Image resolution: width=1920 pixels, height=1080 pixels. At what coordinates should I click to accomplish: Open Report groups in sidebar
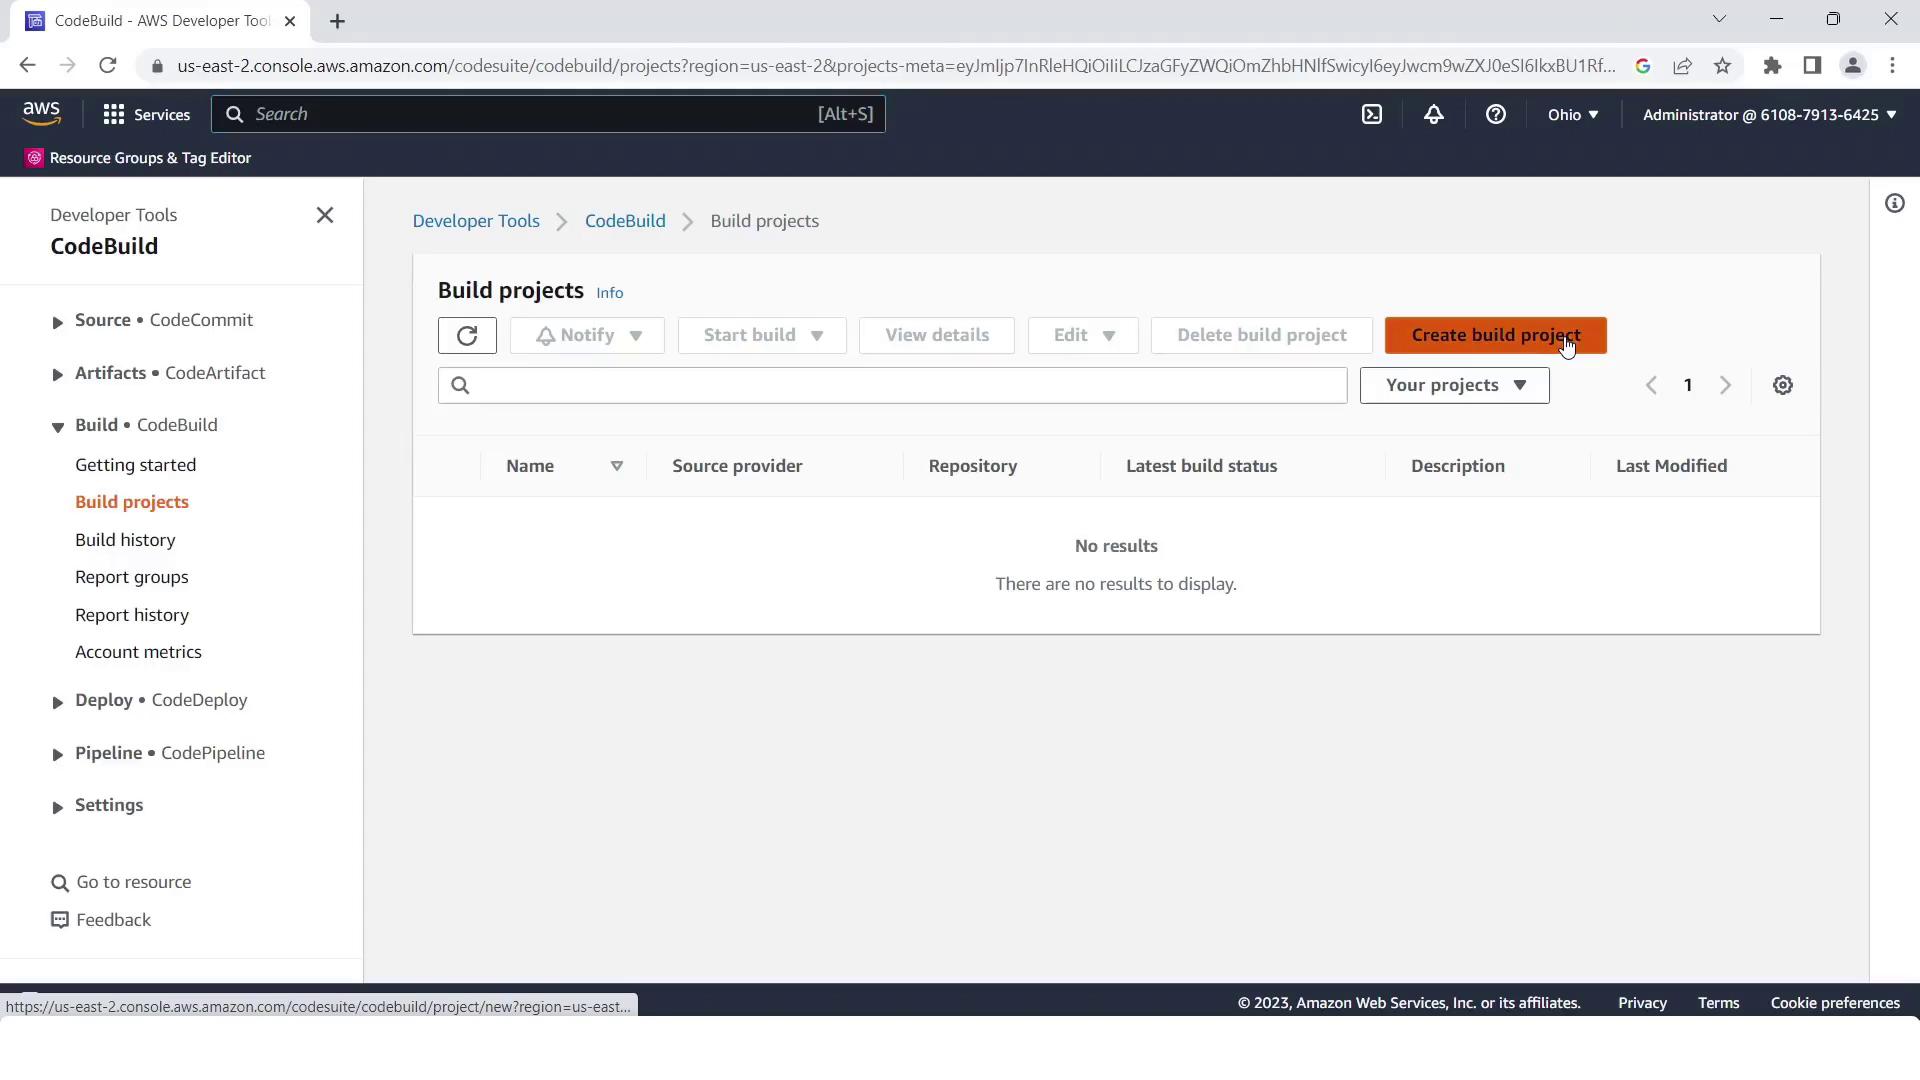coord(131,577)
